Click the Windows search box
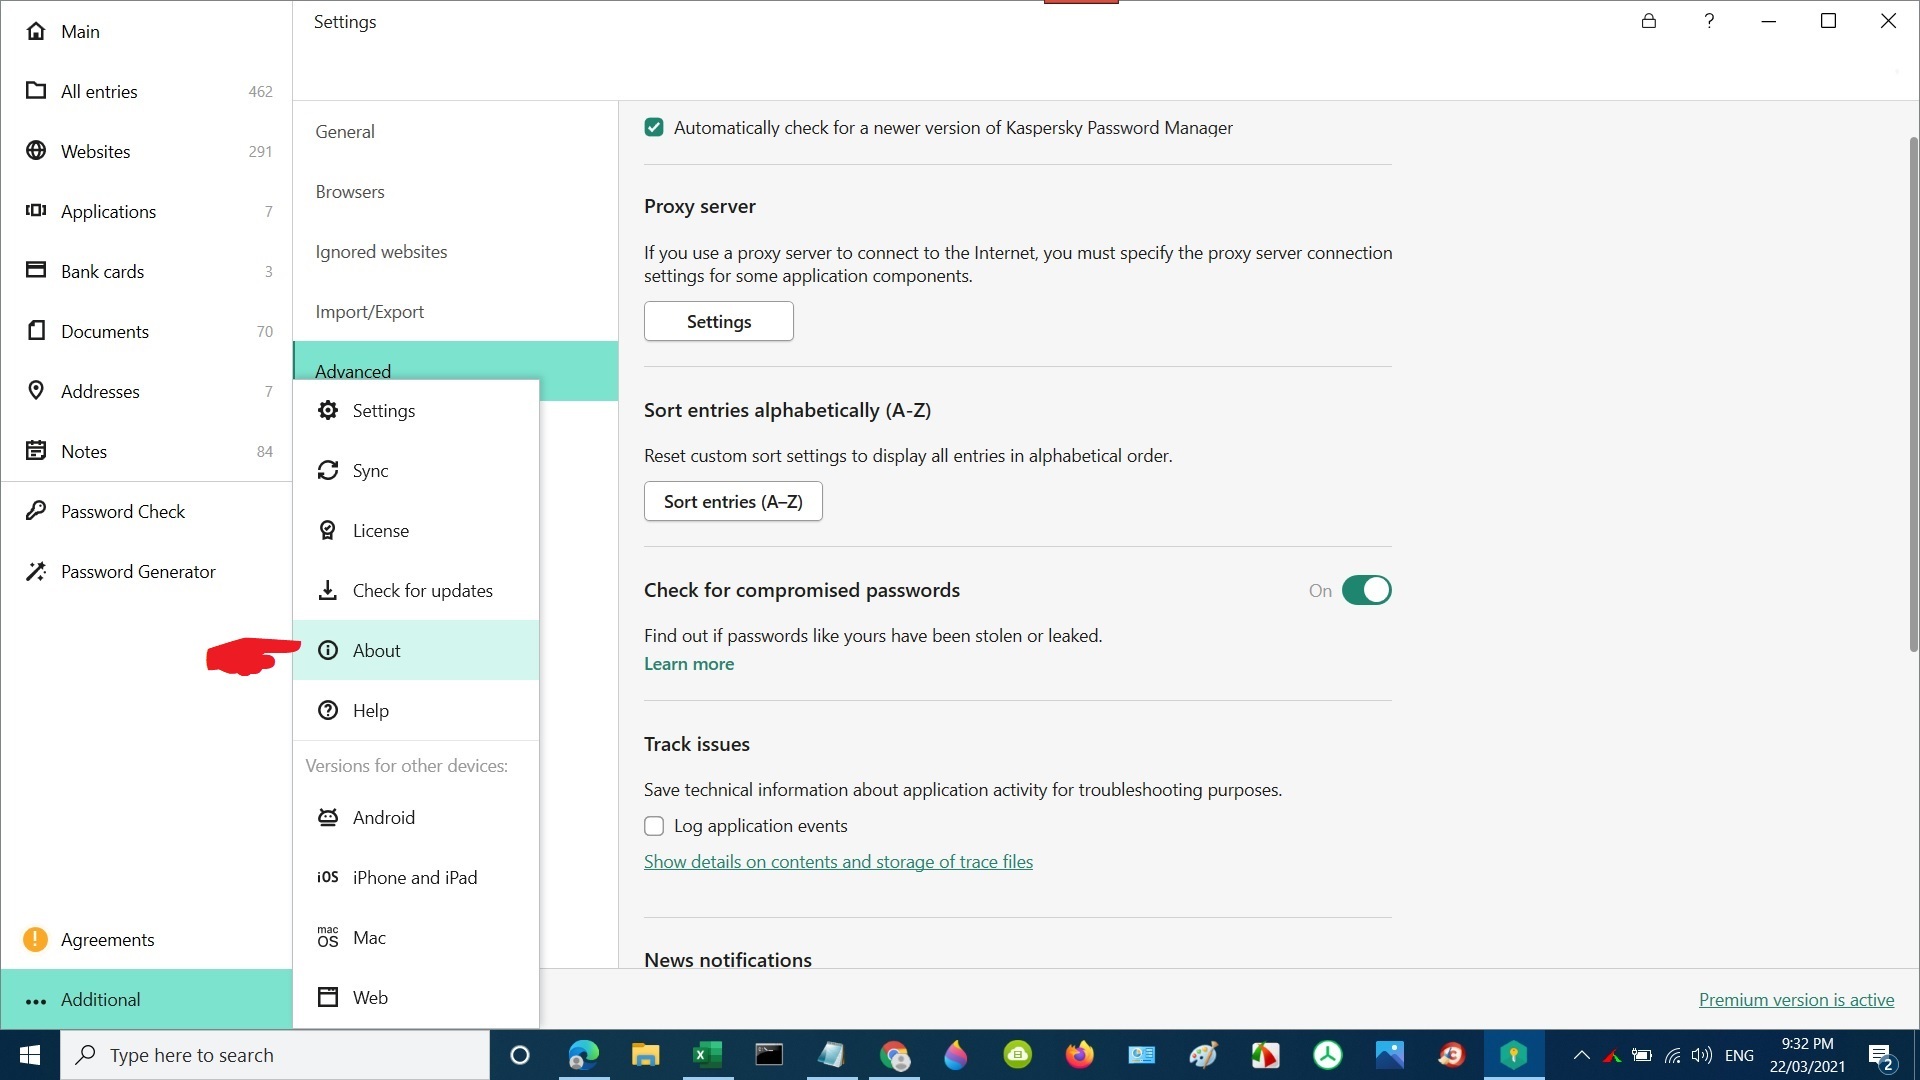The height and width of the screenshot is (1080, 1920). coord(276,1055)
